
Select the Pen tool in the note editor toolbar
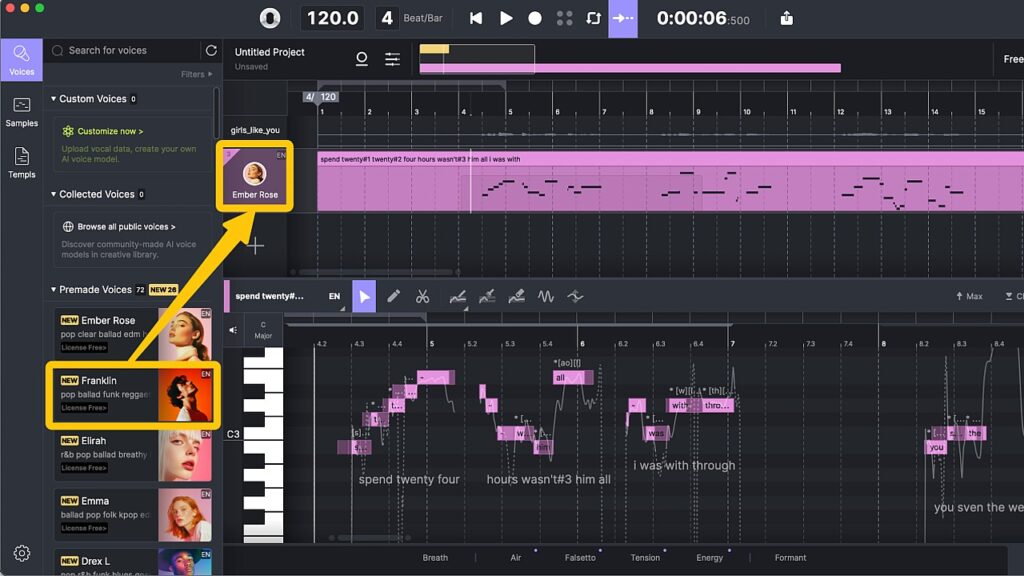395,296
